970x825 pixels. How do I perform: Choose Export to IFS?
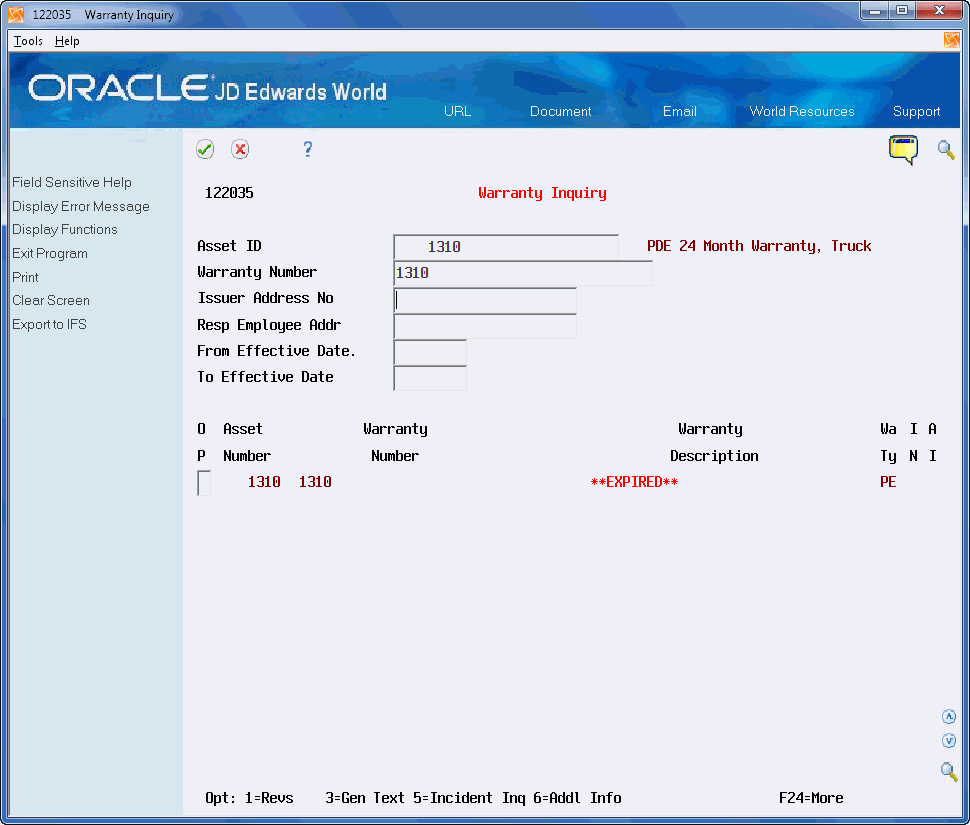click(x=49, y=324)
